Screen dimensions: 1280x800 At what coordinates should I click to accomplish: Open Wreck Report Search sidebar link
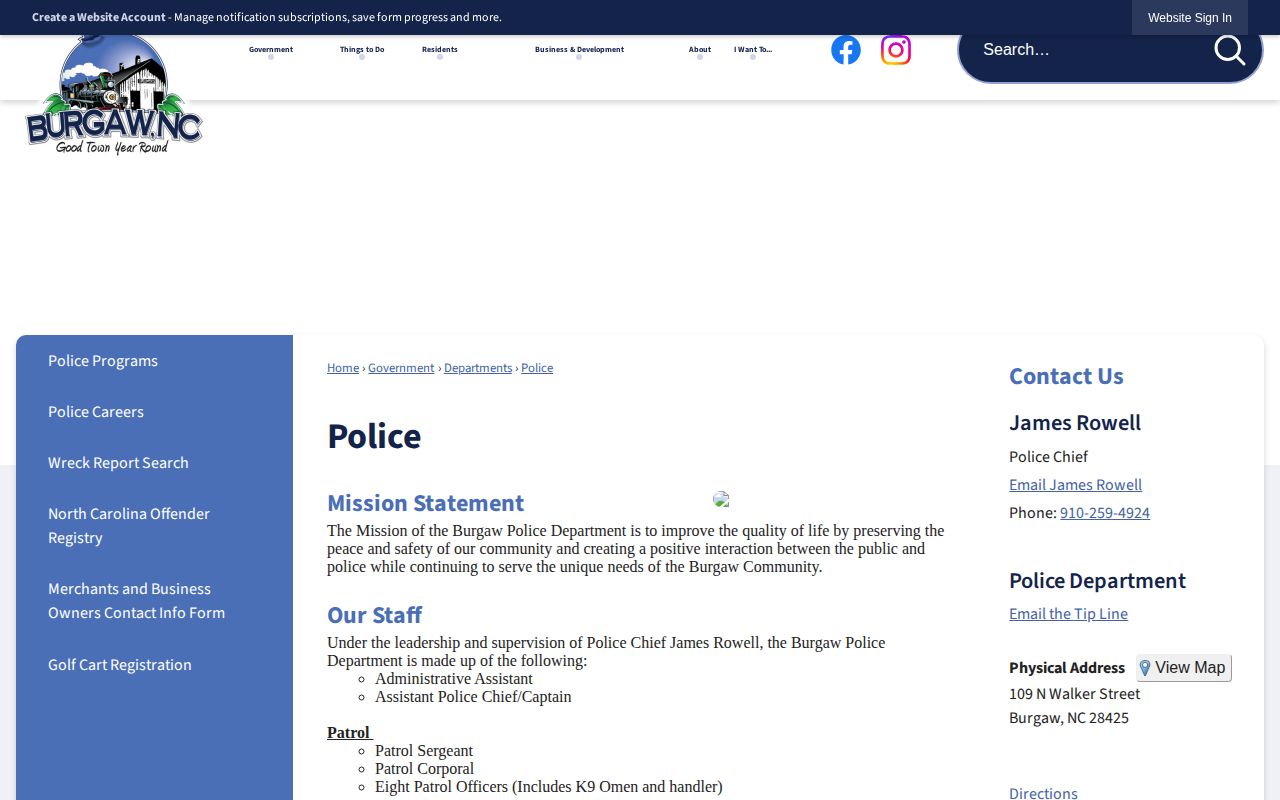click(x=118, y=463)
